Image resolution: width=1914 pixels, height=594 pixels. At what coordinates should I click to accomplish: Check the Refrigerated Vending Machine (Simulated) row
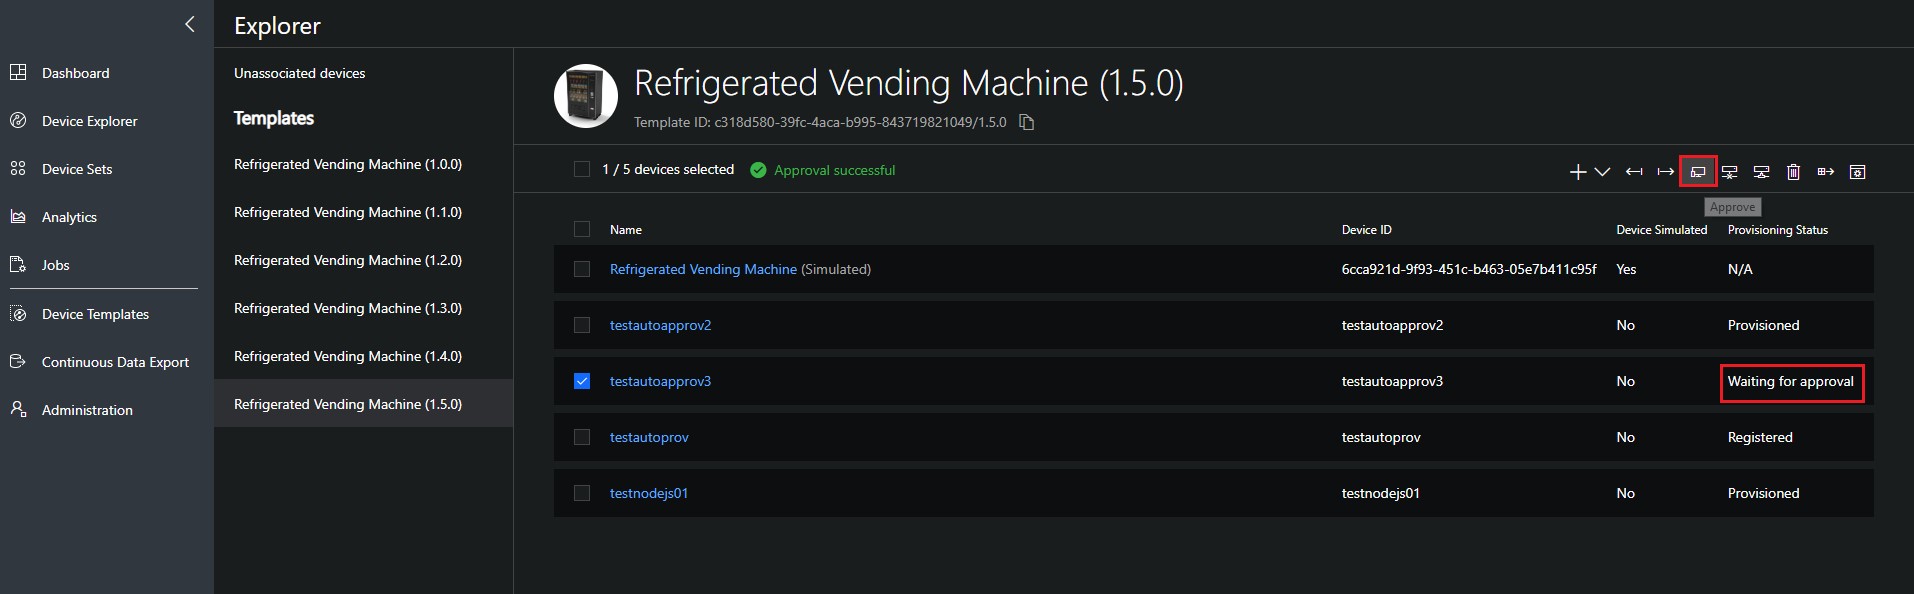(x=582, y=269)
